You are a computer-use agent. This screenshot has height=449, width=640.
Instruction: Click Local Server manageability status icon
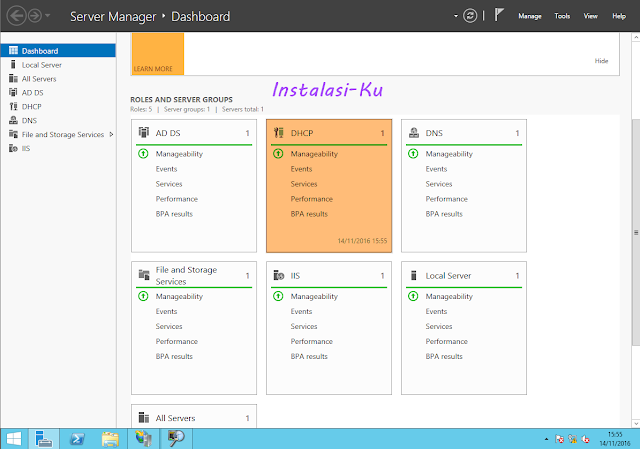click(413, 296)
